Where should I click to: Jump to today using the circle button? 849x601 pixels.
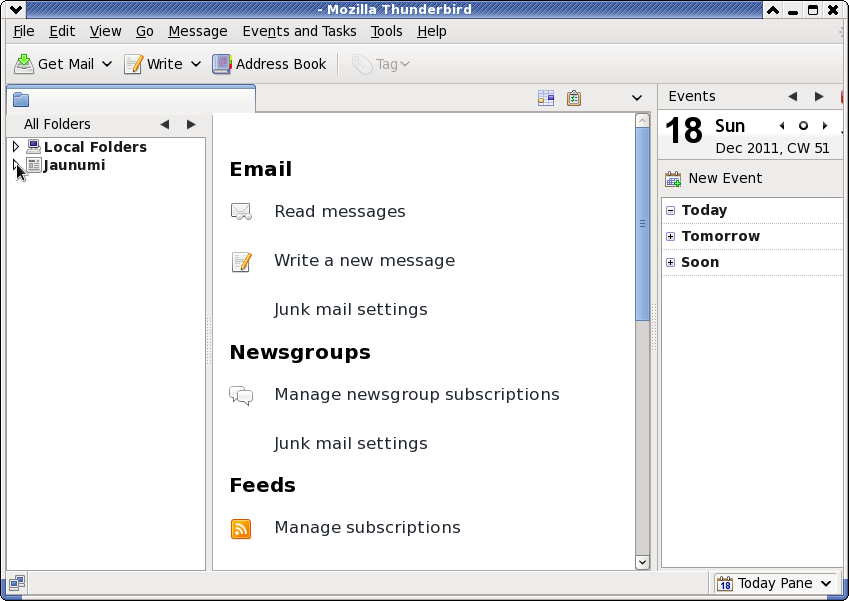pos(804,126)
